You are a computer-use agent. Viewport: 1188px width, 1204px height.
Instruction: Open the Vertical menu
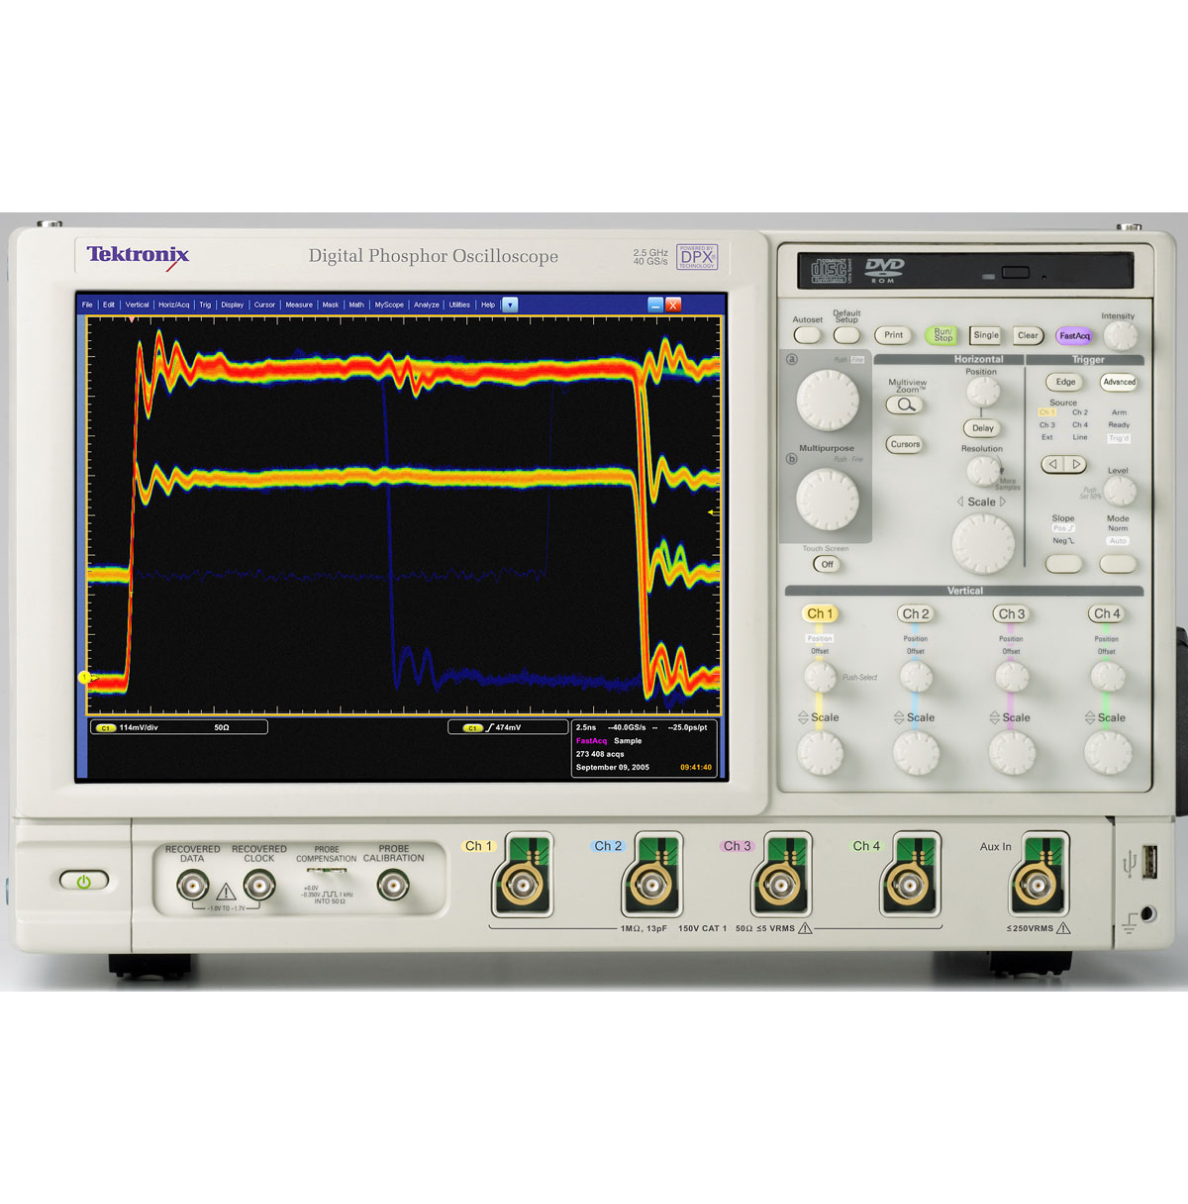point(137,305)
